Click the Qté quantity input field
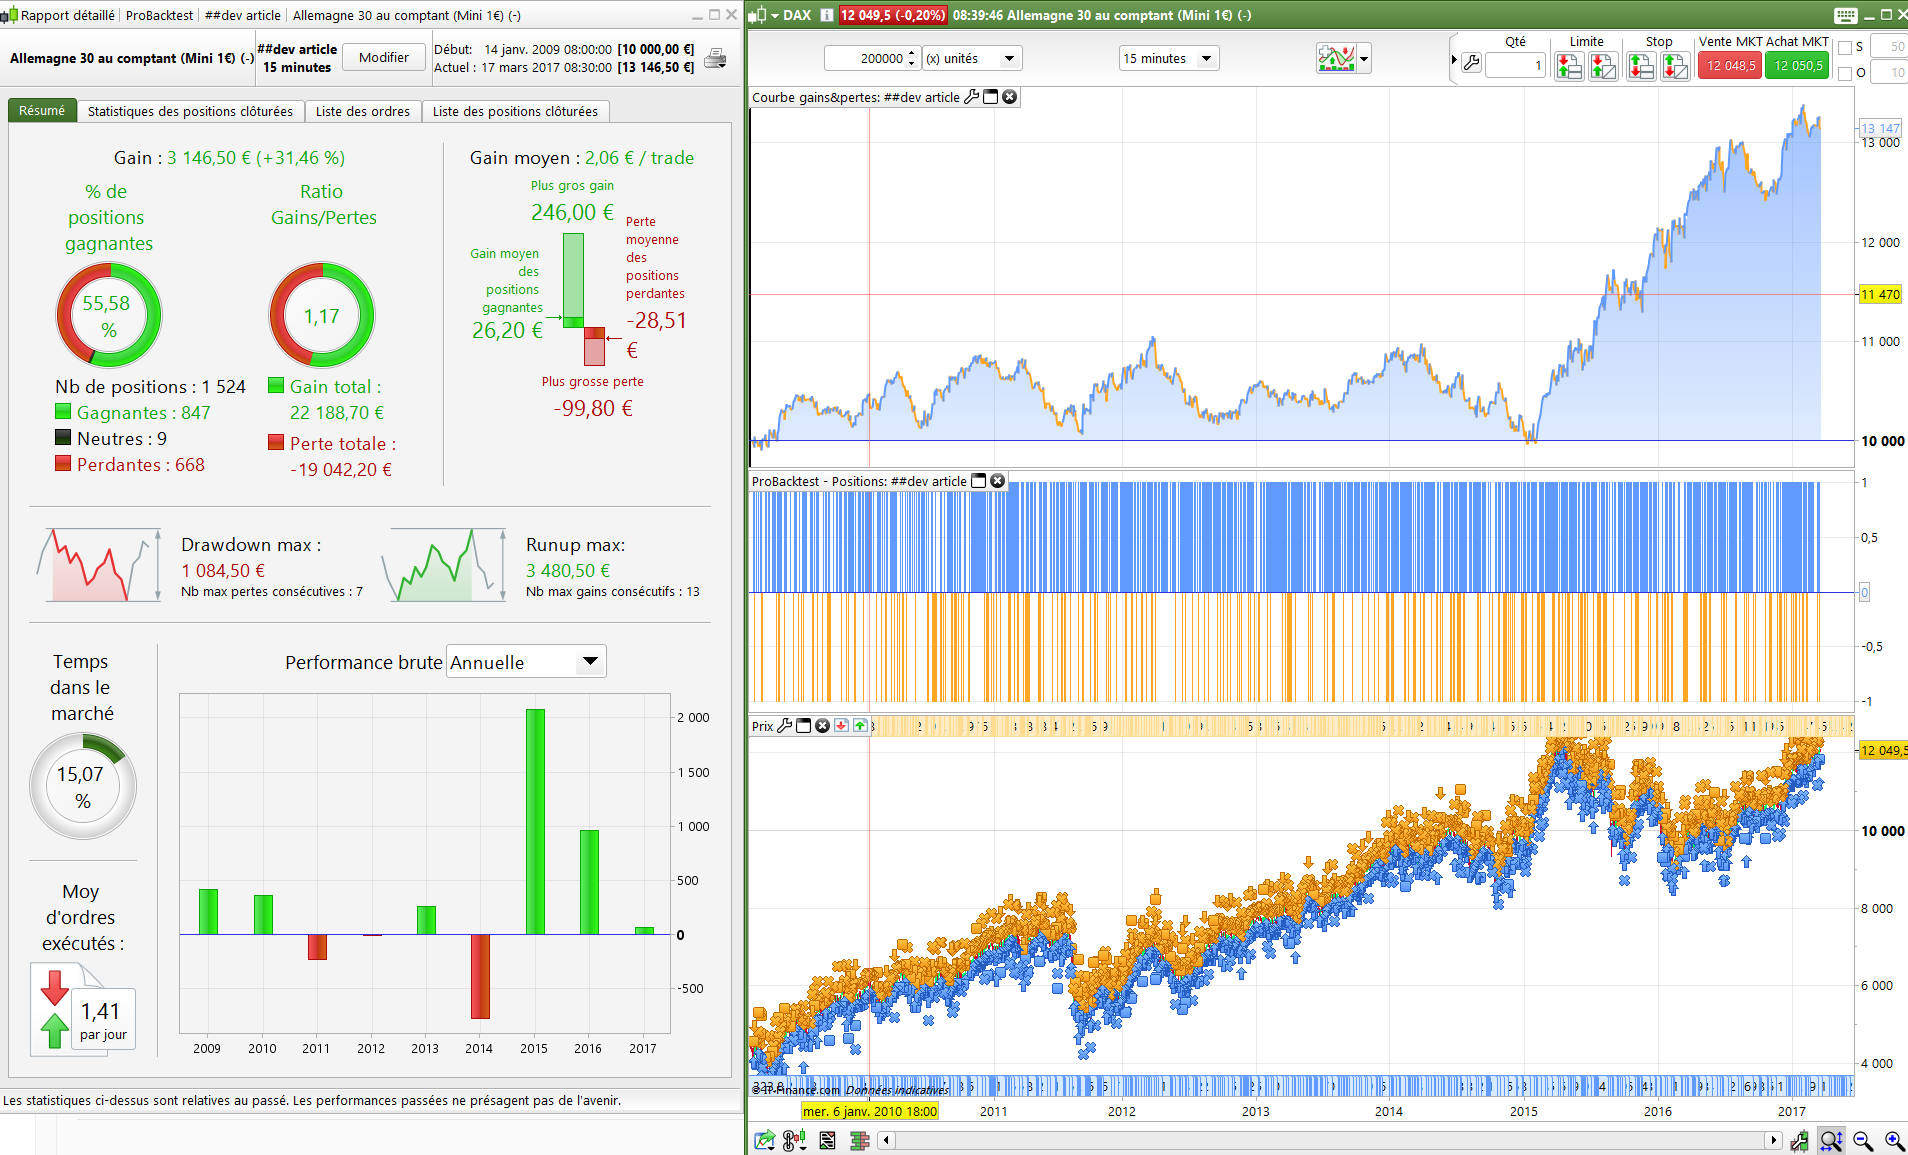1908x1155 pixels. coord(1516,65)
